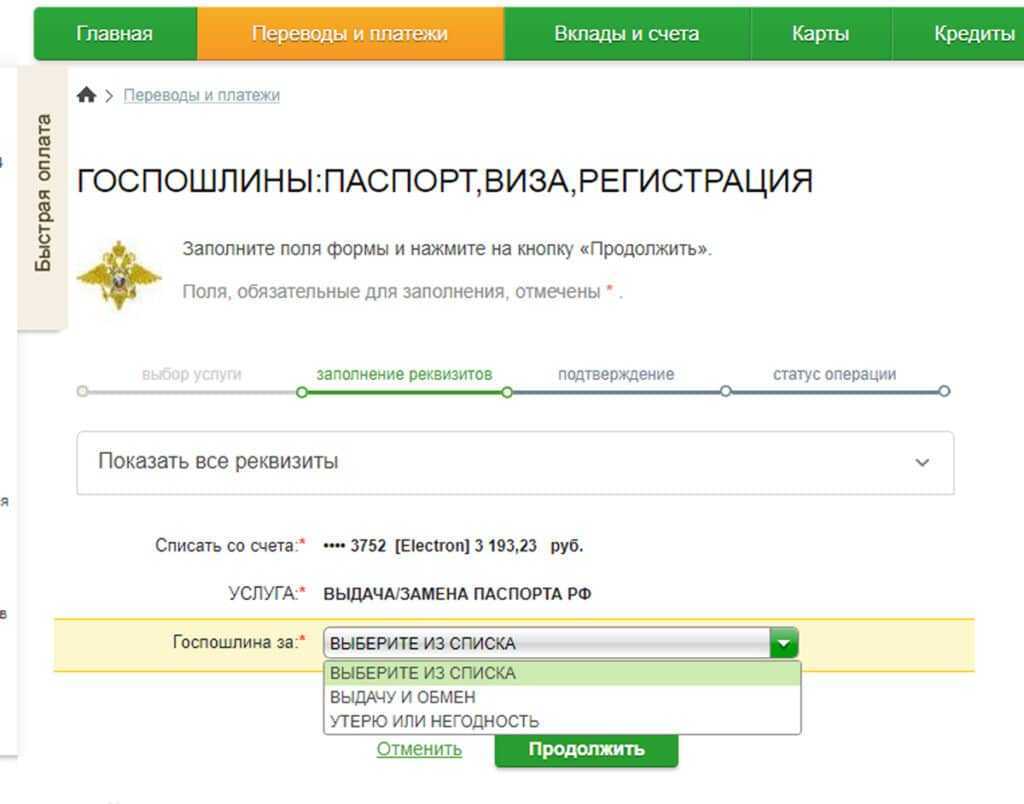
Task: Click the golden eagle emblem icon
Action: pos(119,274)
